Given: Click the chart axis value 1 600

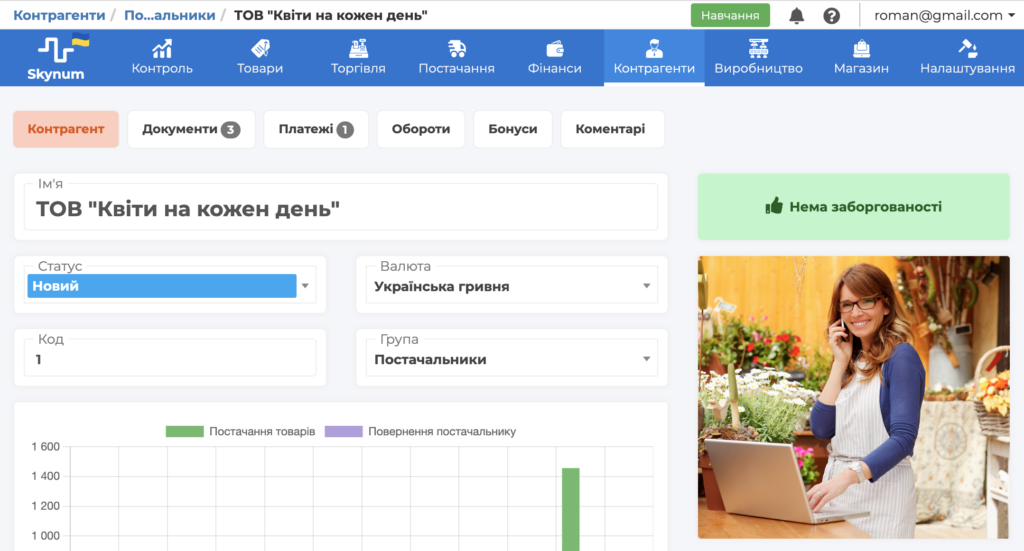Looking at the screenshot, I should click(x=46, y=447).
